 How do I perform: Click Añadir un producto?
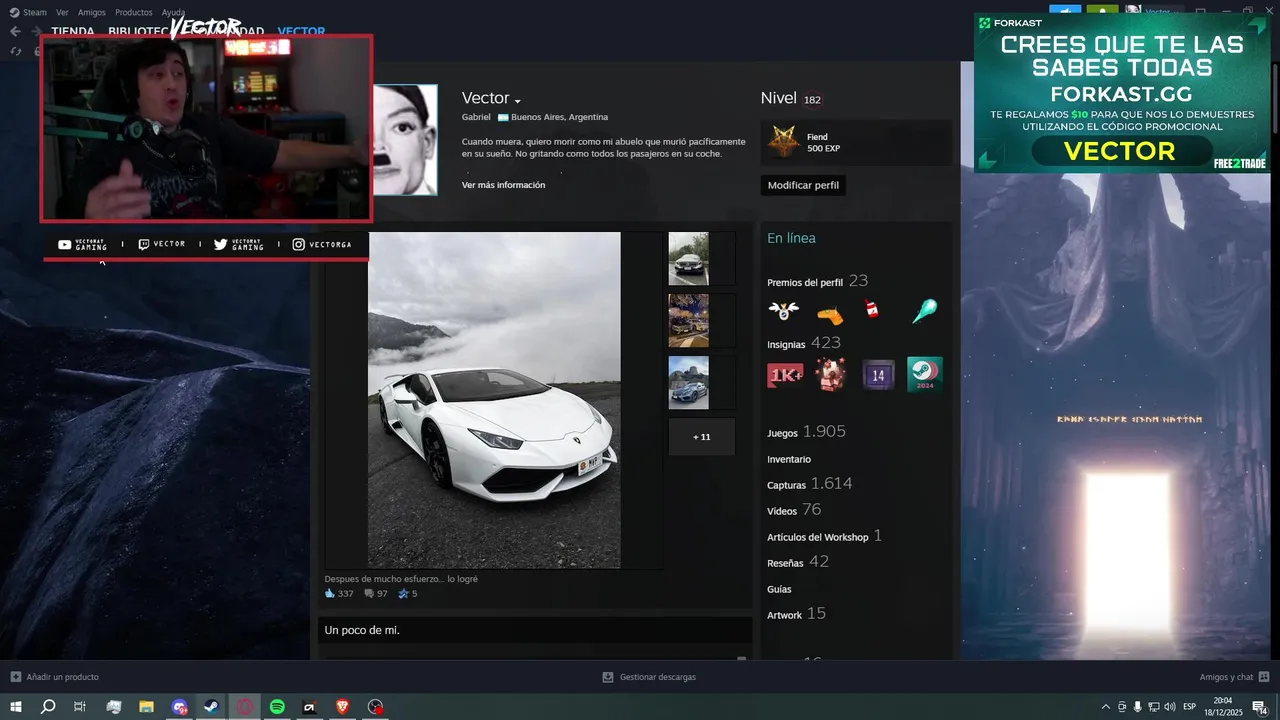click(55, 677)
